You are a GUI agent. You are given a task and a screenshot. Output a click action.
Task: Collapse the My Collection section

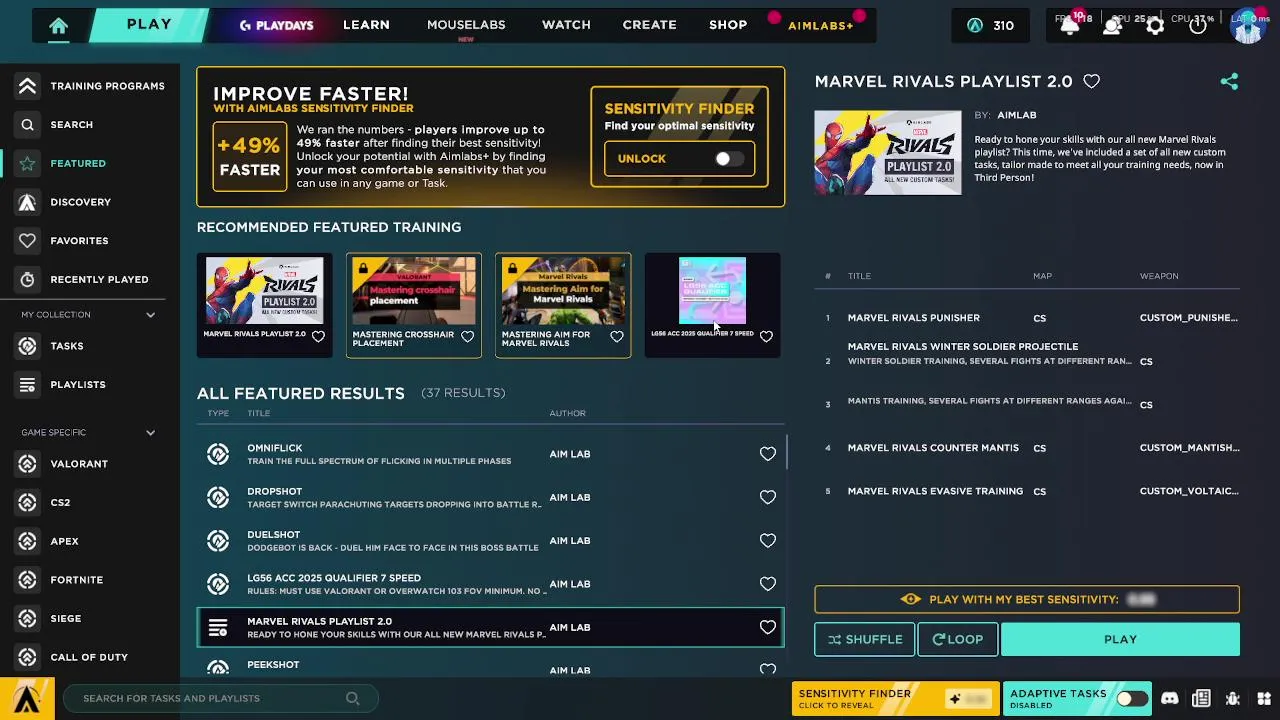tap(150, 315)
